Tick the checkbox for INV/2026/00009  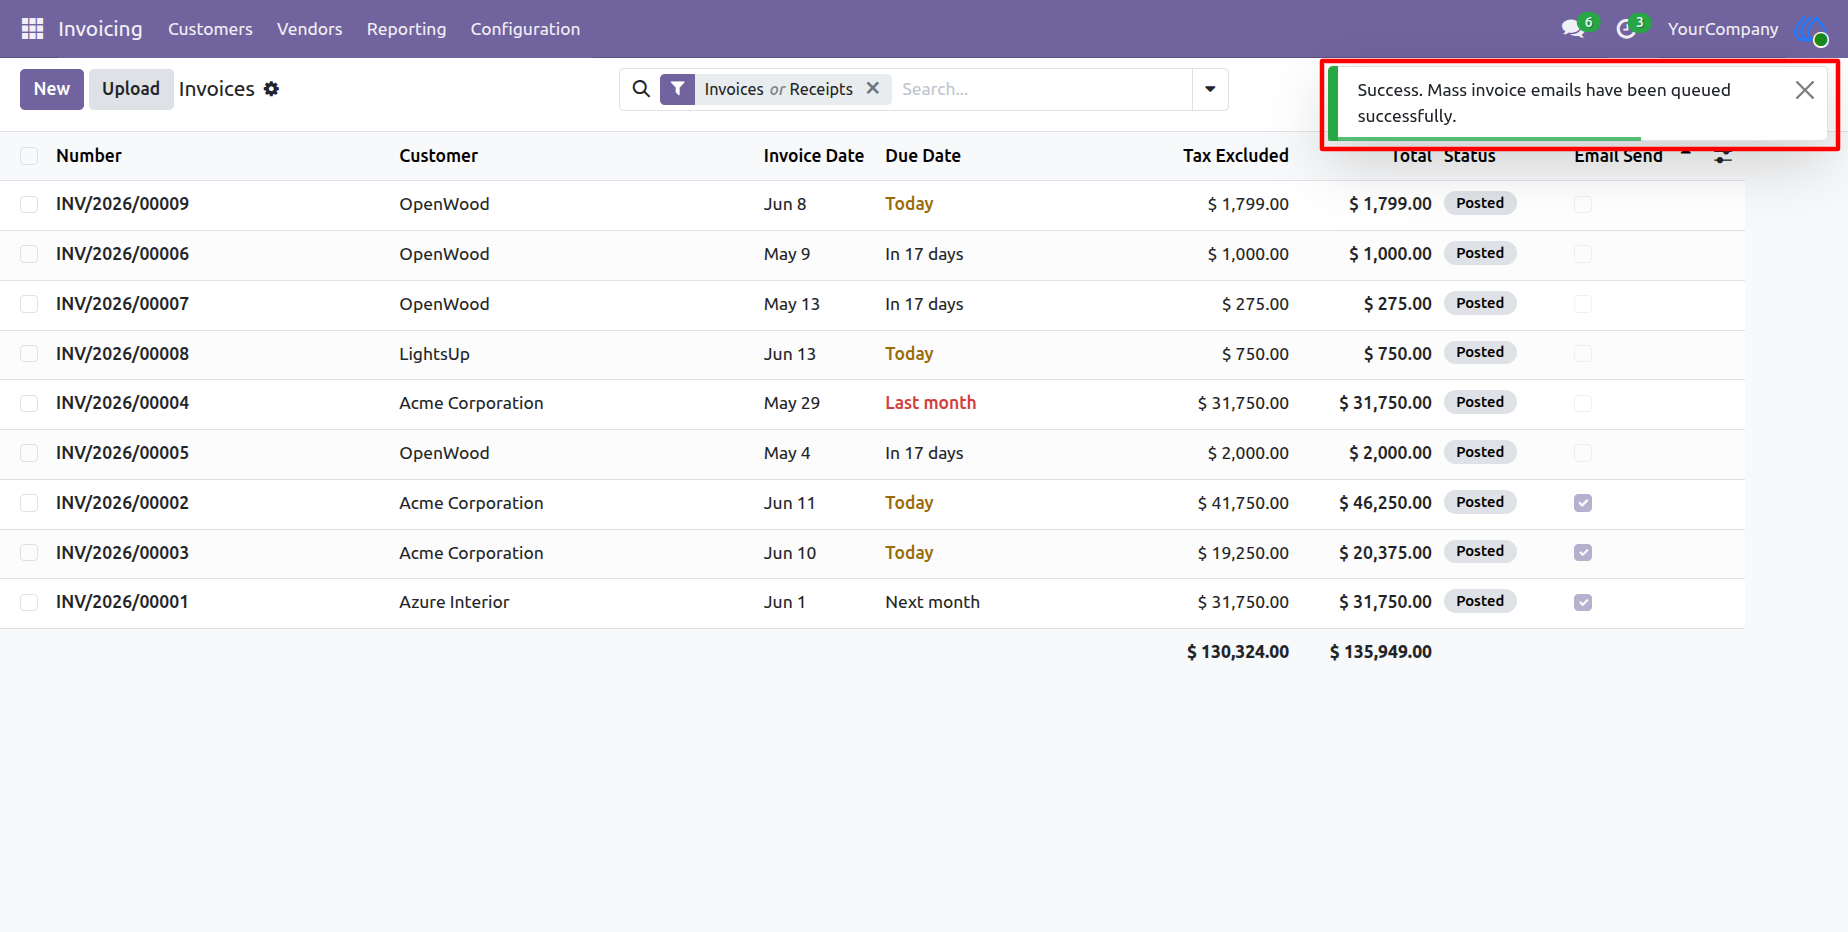click(x=29, y=204)
